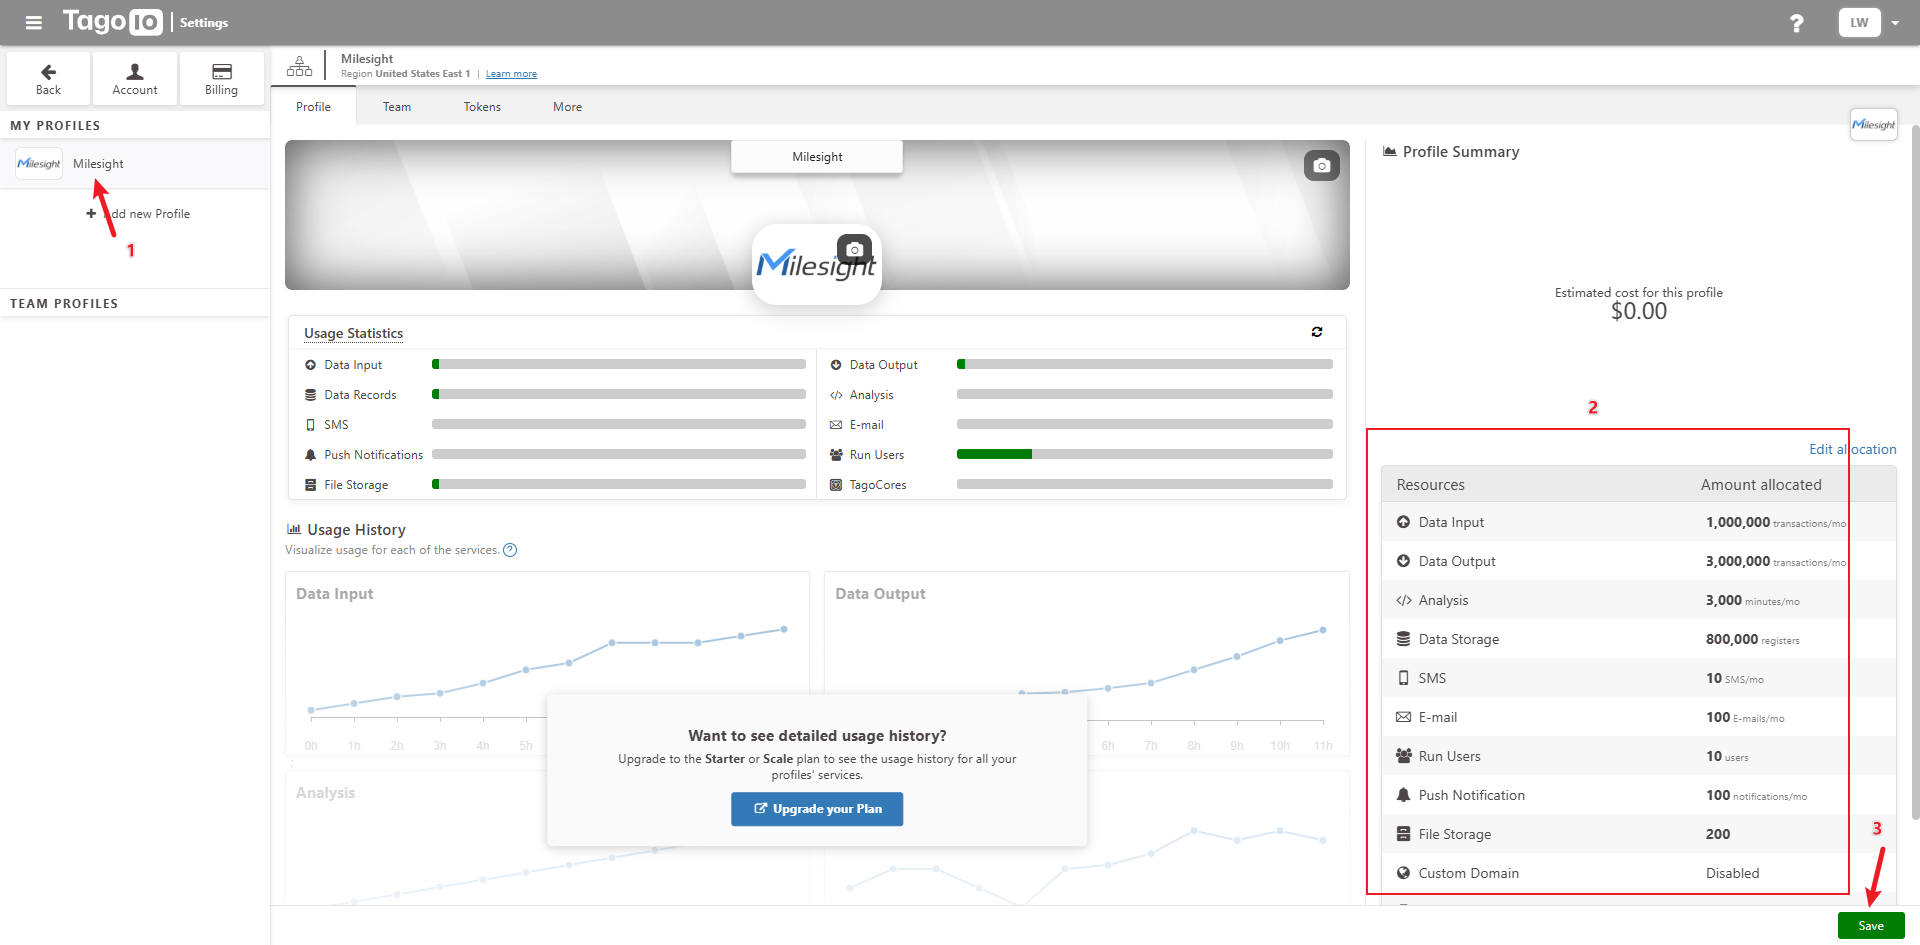Viewport: 1920px width, 945px height.
Task: Click the TagoIO logo
Action: (112, 22)
